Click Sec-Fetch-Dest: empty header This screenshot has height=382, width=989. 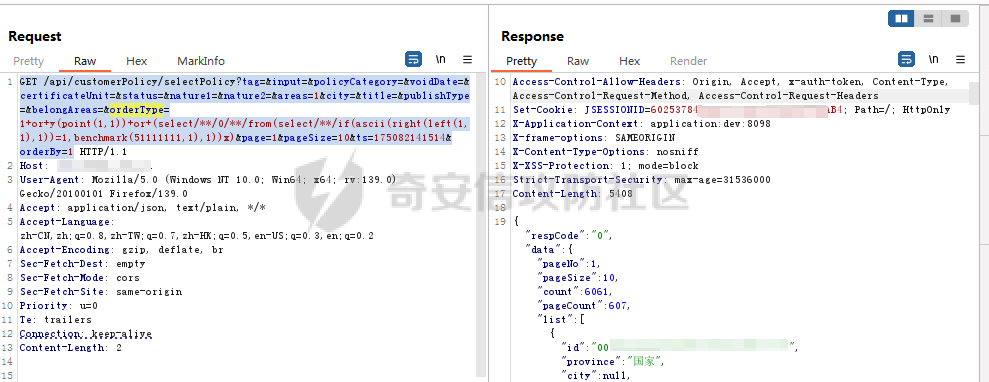pyautogui.click(x=82, y=263)
